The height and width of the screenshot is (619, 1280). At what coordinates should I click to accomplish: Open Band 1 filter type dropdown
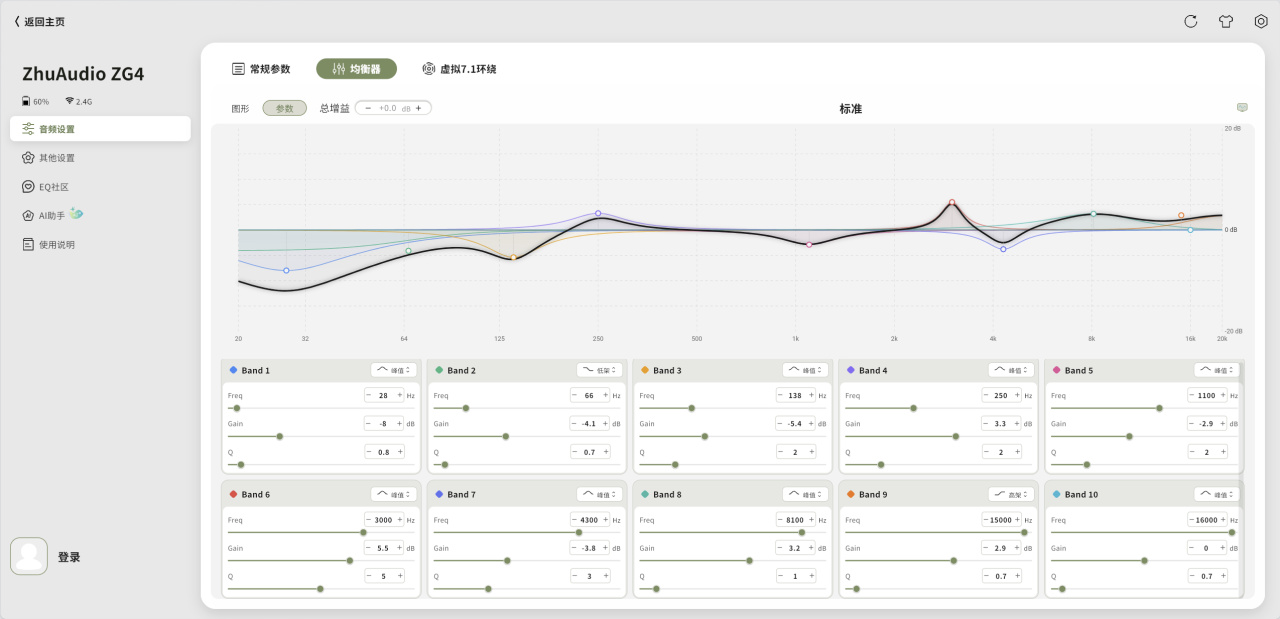(x=394, y=370)
